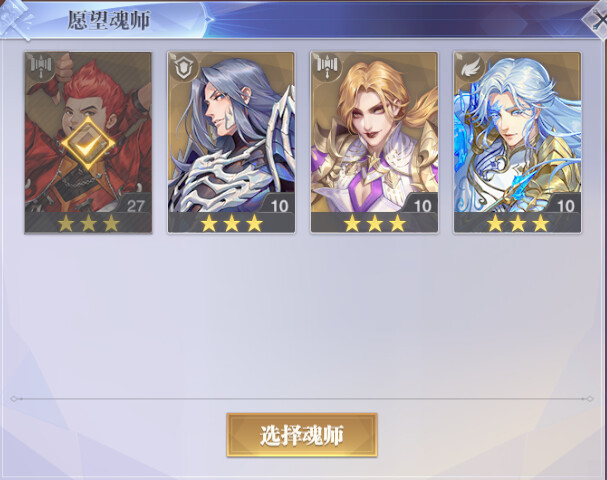The width and height of the screenshot is (607, 480).
Task: Click level 10 badge on silver-haired card
Action: pos(279,204)
